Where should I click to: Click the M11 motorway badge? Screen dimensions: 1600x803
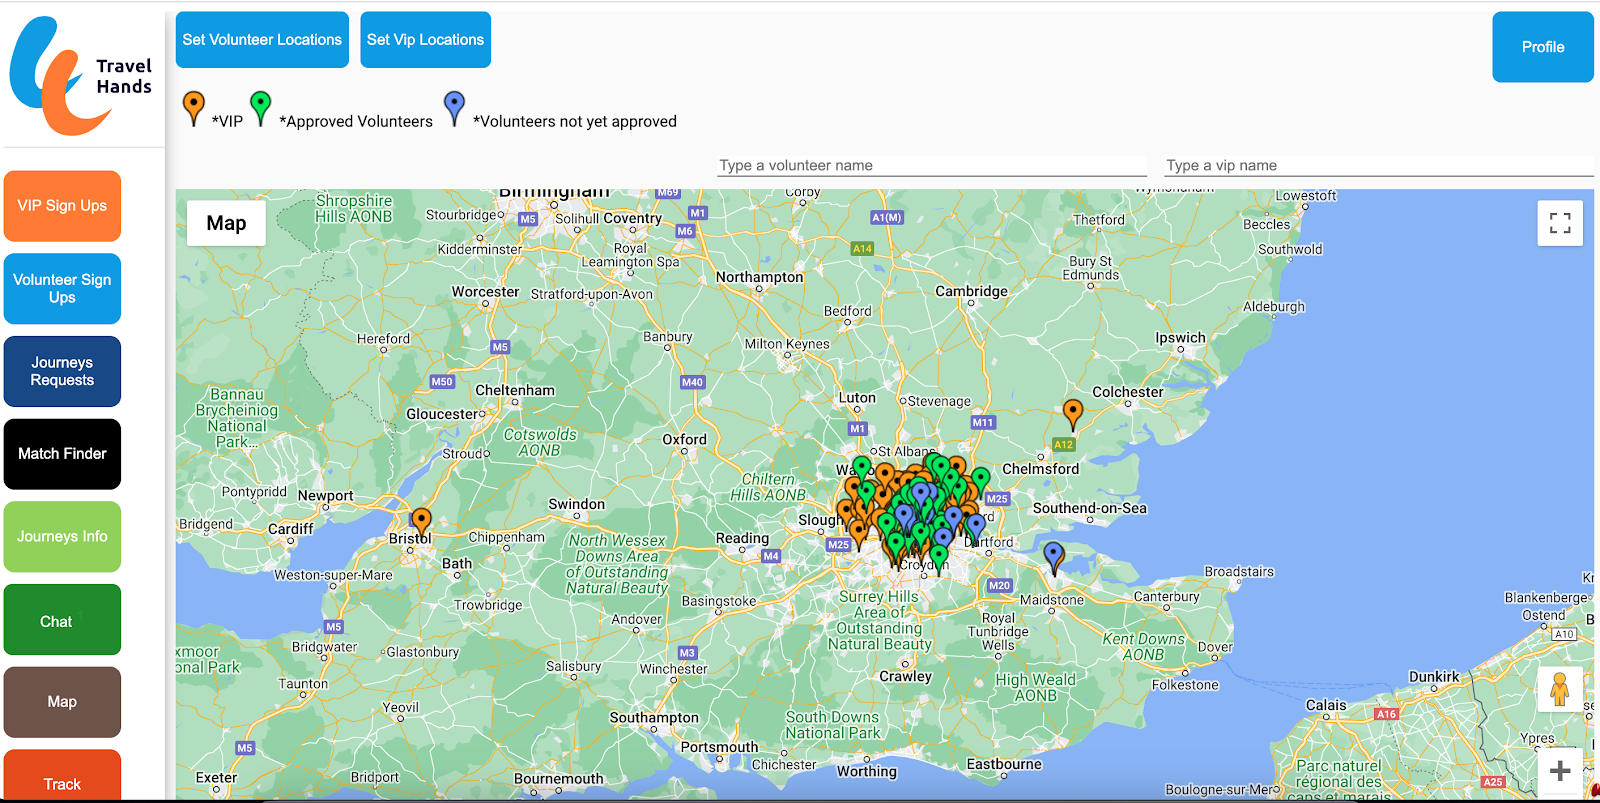point(983,422)
